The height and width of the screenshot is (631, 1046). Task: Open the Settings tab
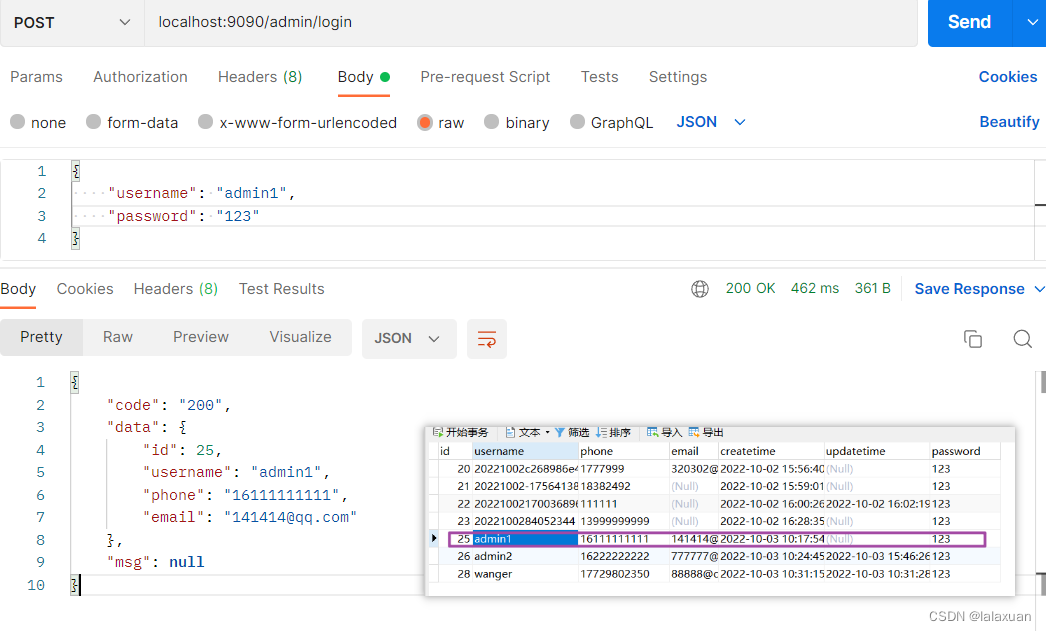(678, 77)
